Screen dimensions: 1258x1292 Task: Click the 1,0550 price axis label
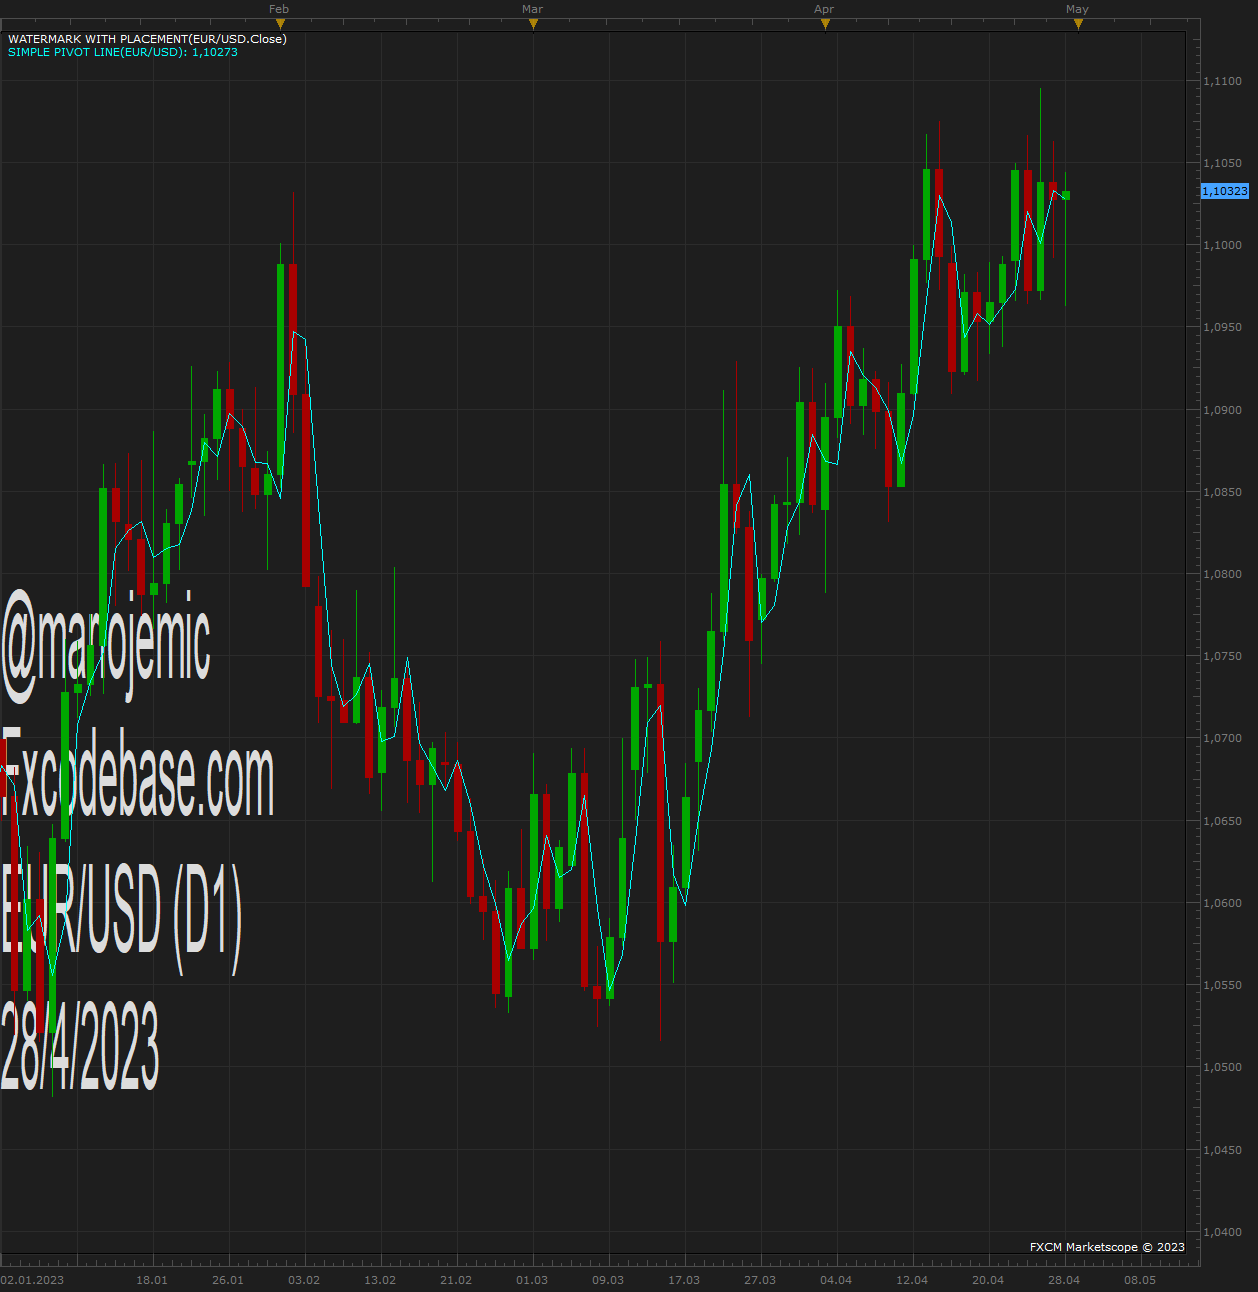[1222, 985]
